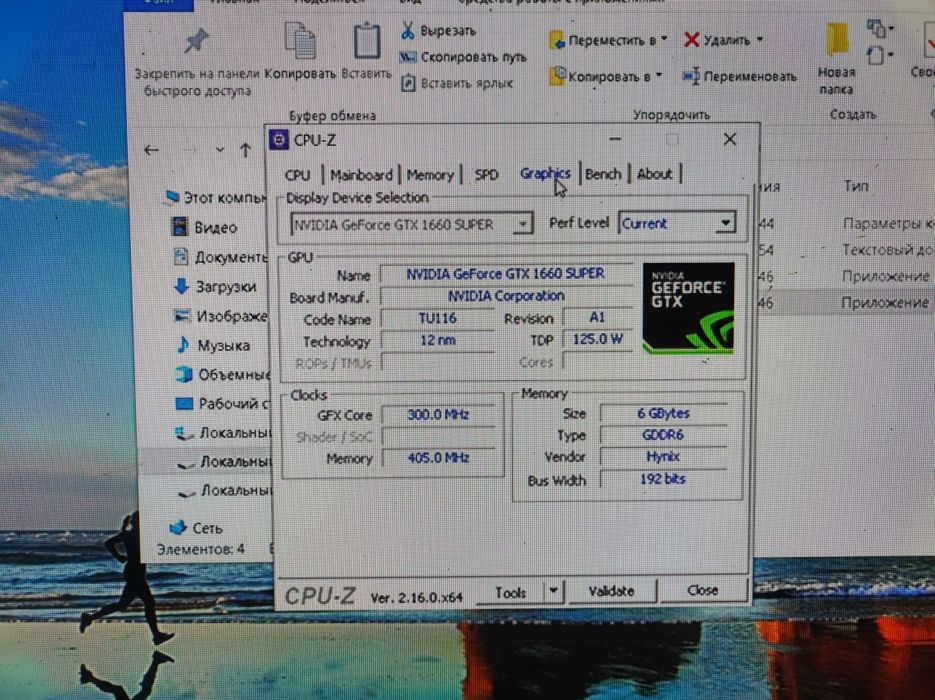
Task: Click the A1 revision value
Action: (597, 317)
